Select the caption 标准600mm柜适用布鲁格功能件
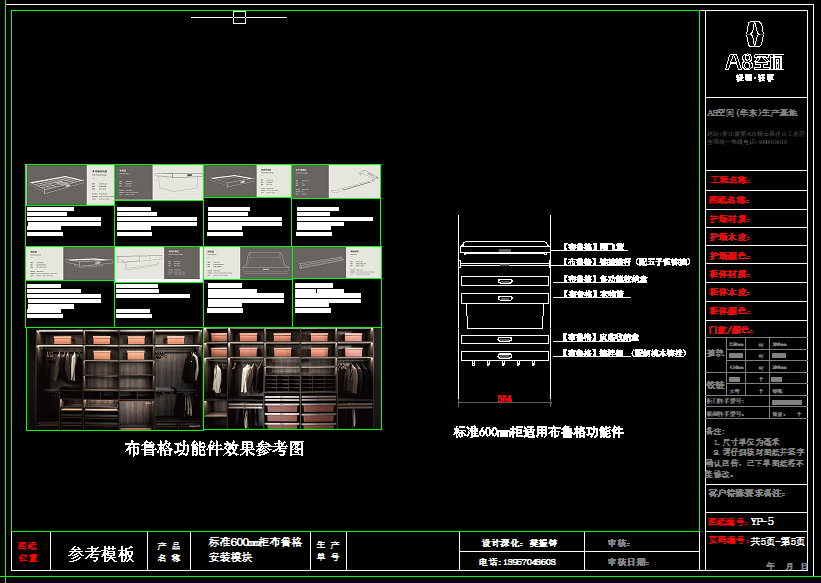821x583 pixels. 538,432
